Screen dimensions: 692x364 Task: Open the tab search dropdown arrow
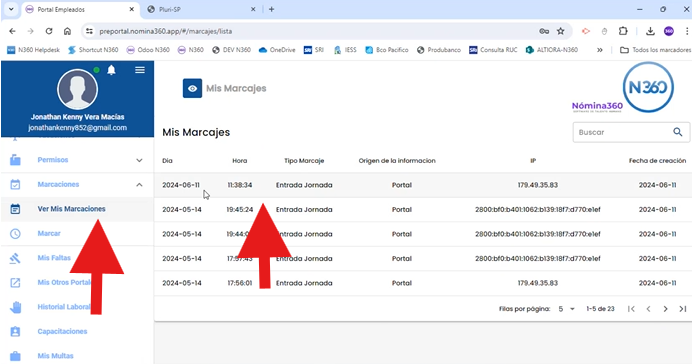(11, 9)
